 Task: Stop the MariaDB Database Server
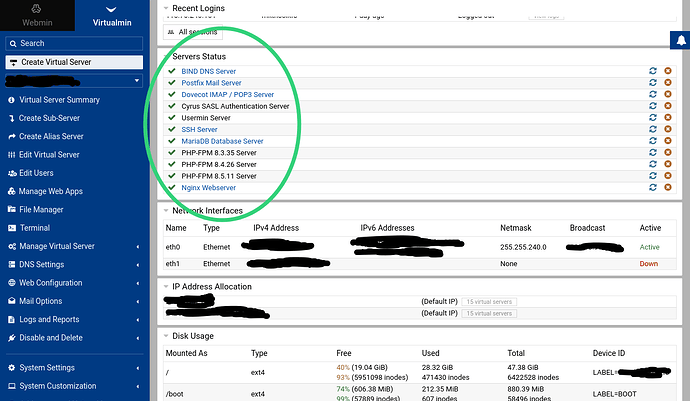(x=668, y=141)
